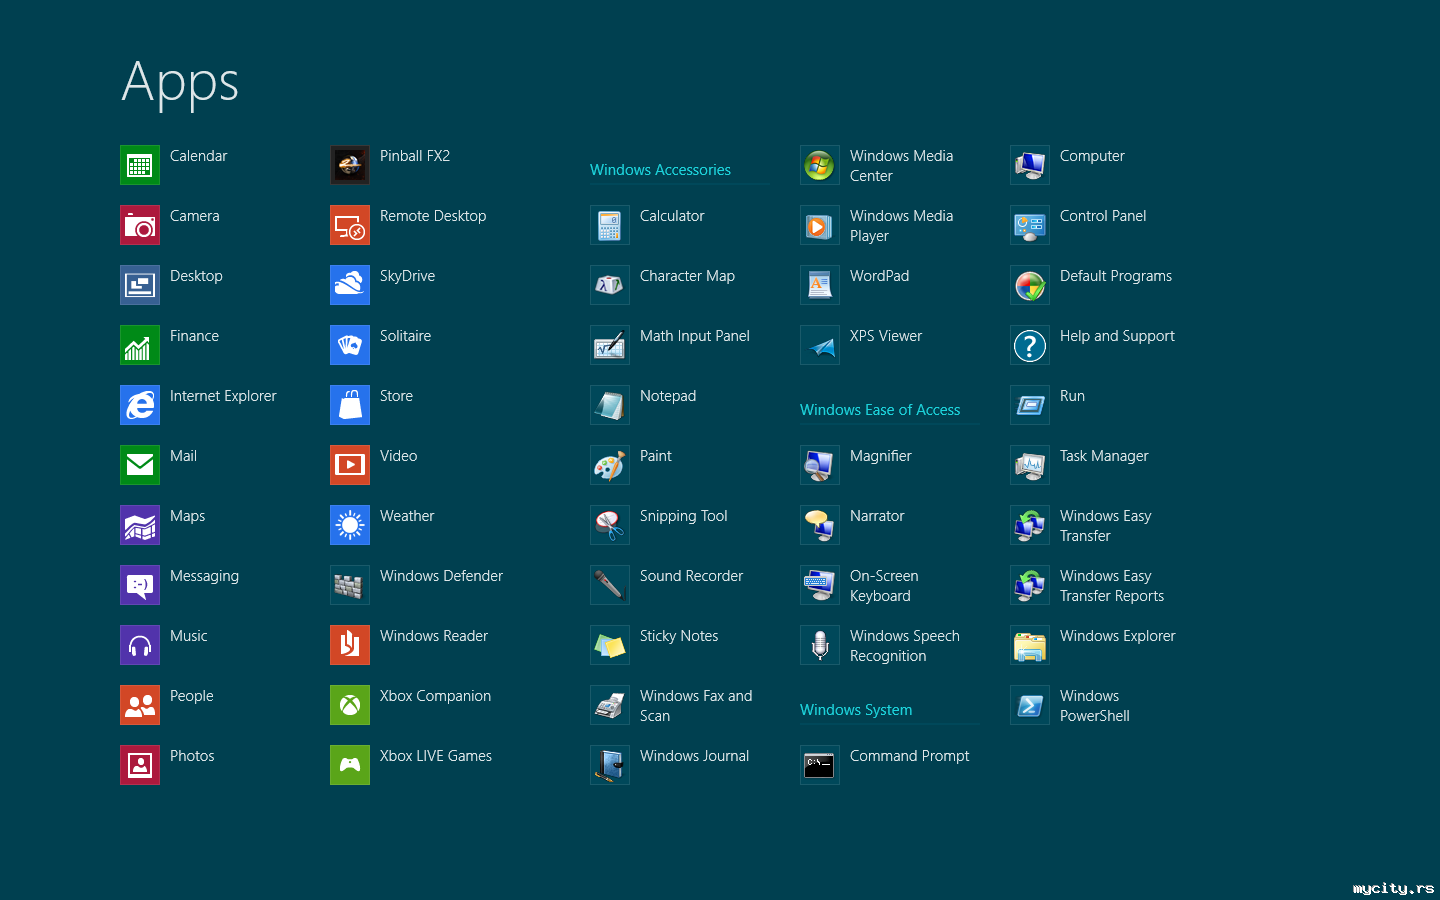Launch the XPS Viewer icon
This screenshot has height=900, width=1440.
click(x=820, y=345)
